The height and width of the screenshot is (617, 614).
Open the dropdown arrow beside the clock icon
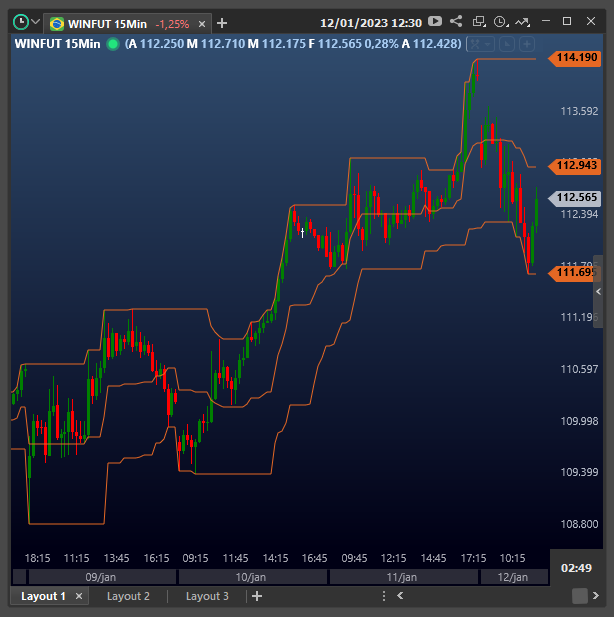point(36,22)
